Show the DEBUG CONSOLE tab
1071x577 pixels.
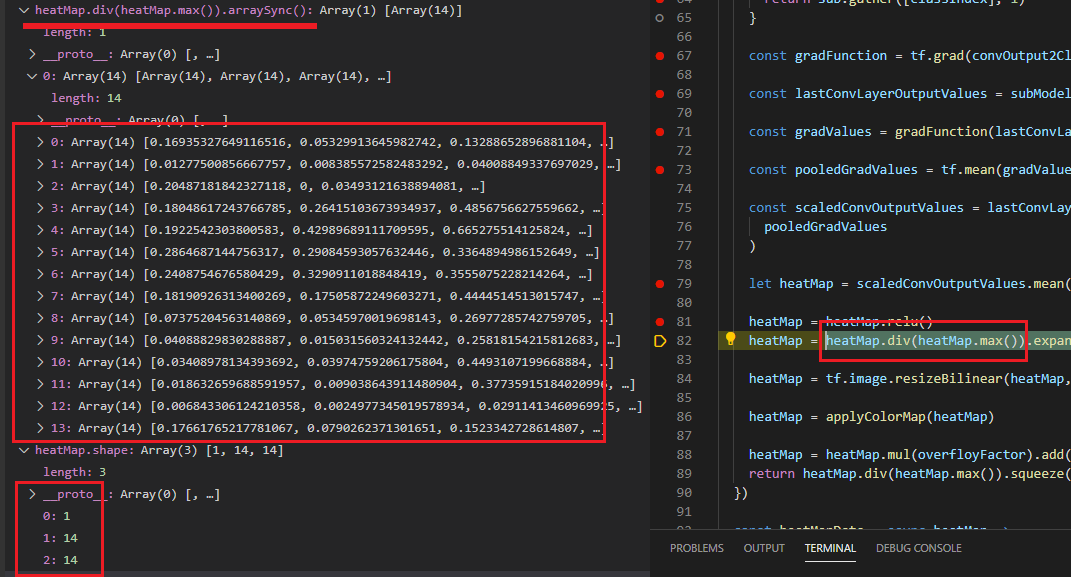coord(919,548)
